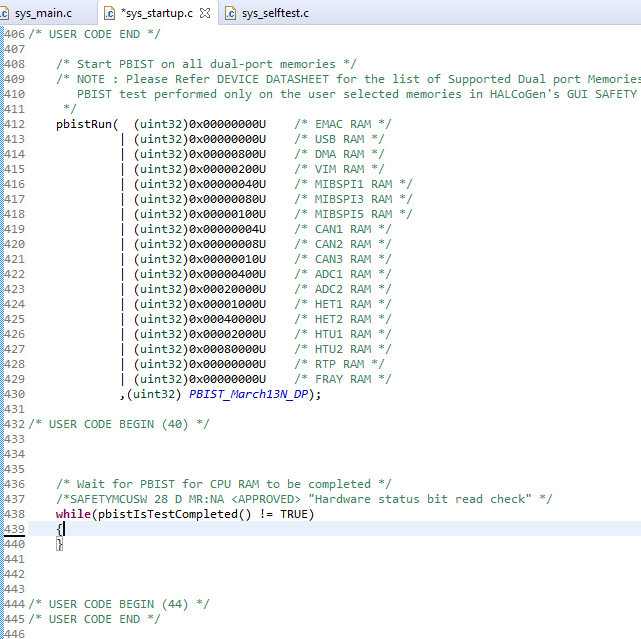Click the USER CODE END comment on line 445

coord(94,619)
